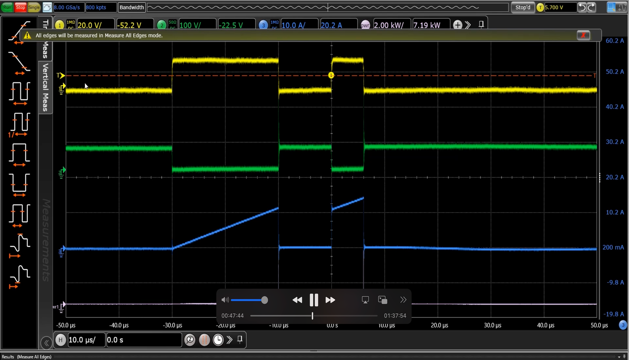Choose the frequency measurement icon
Viewport: 629px width, 360px height.
19,124
